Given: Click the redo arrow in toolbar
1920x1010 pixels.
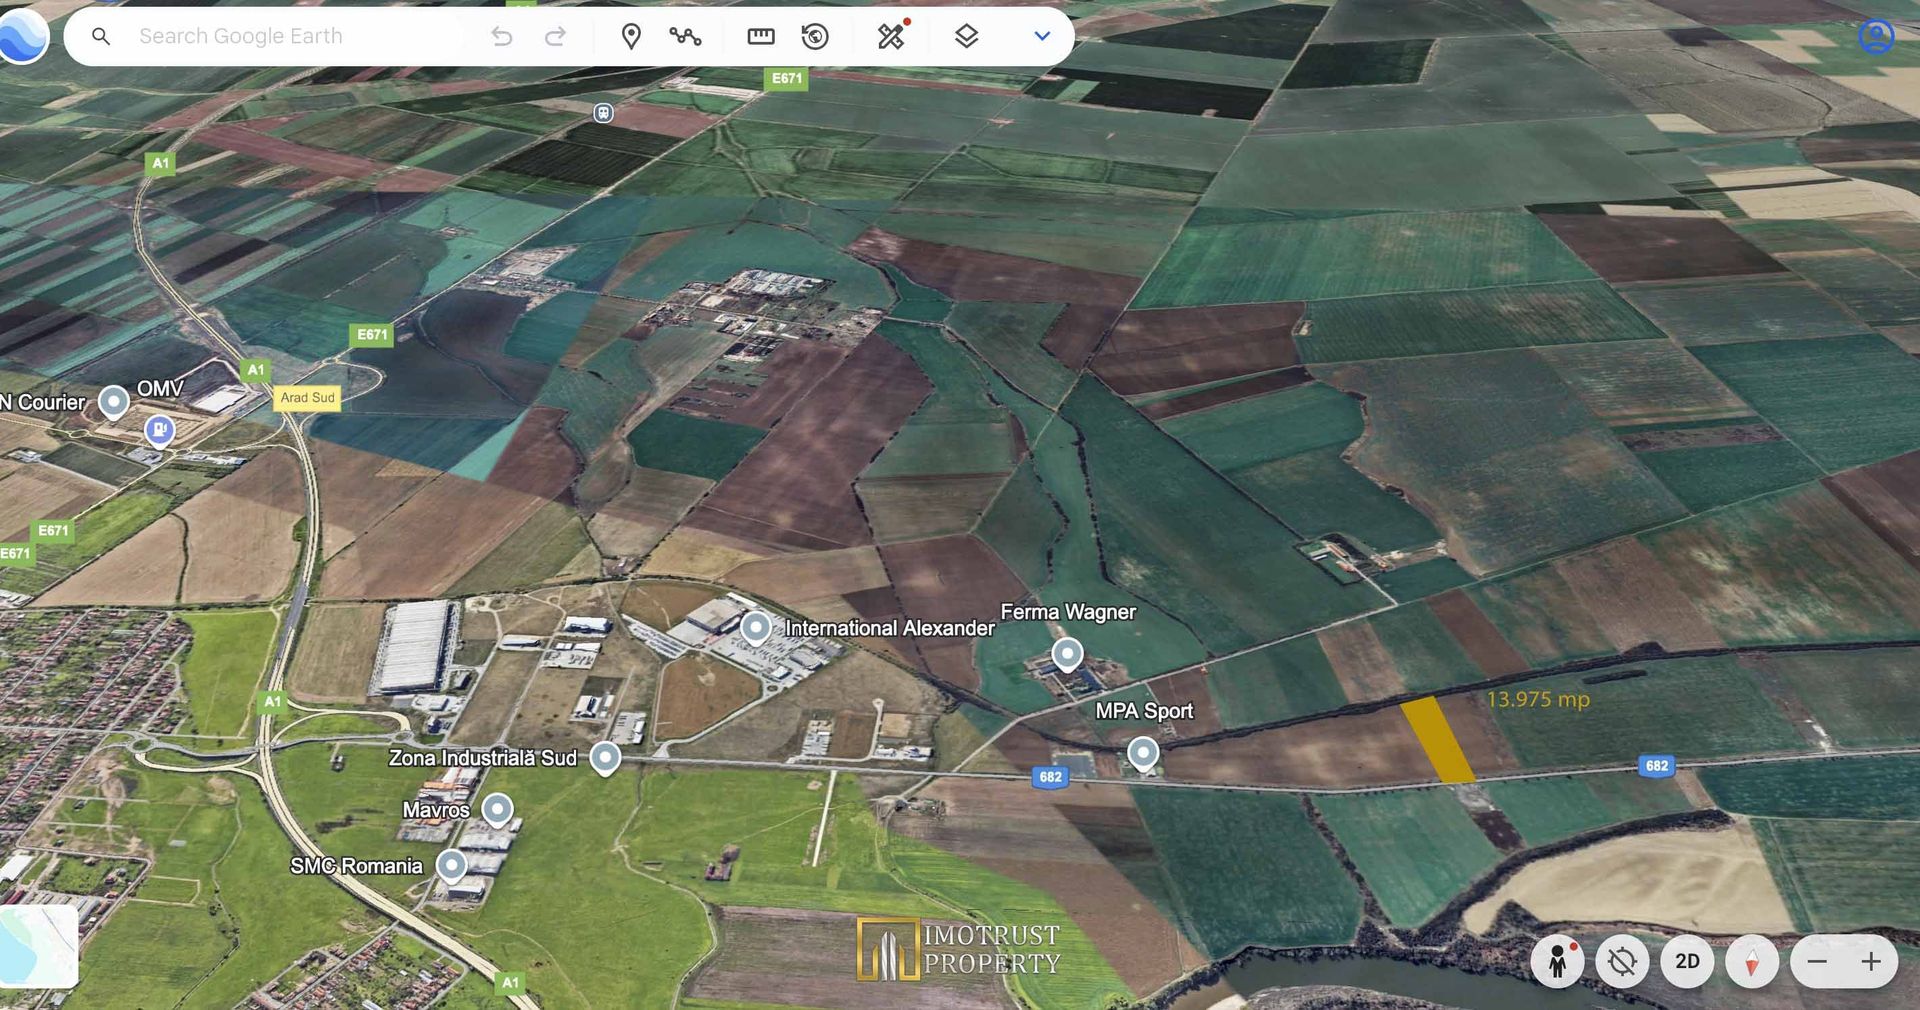Looking at the screenshot, I should pyautogui.click(x=555, y=37).
